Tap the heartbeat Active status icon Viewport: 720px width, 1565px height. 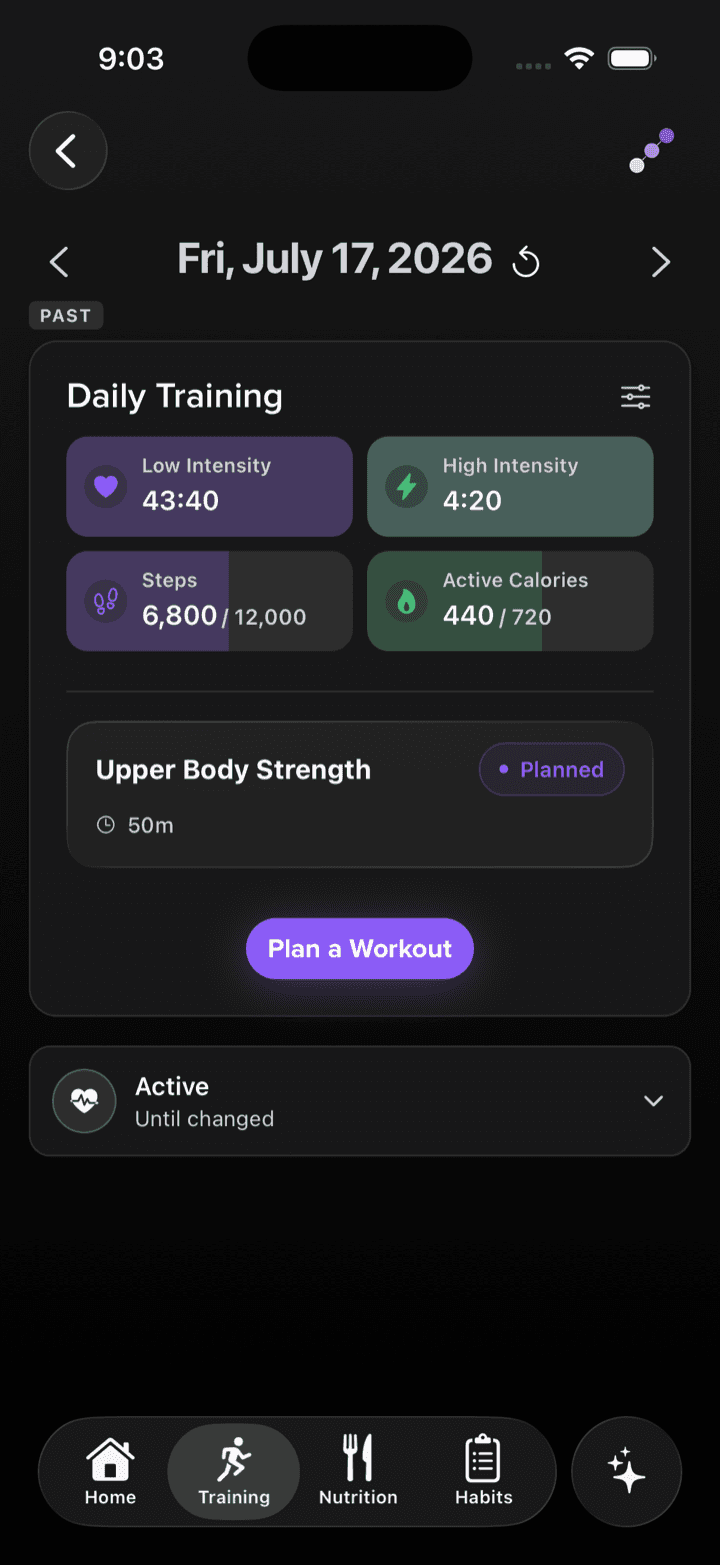[x=84, y=1101]
